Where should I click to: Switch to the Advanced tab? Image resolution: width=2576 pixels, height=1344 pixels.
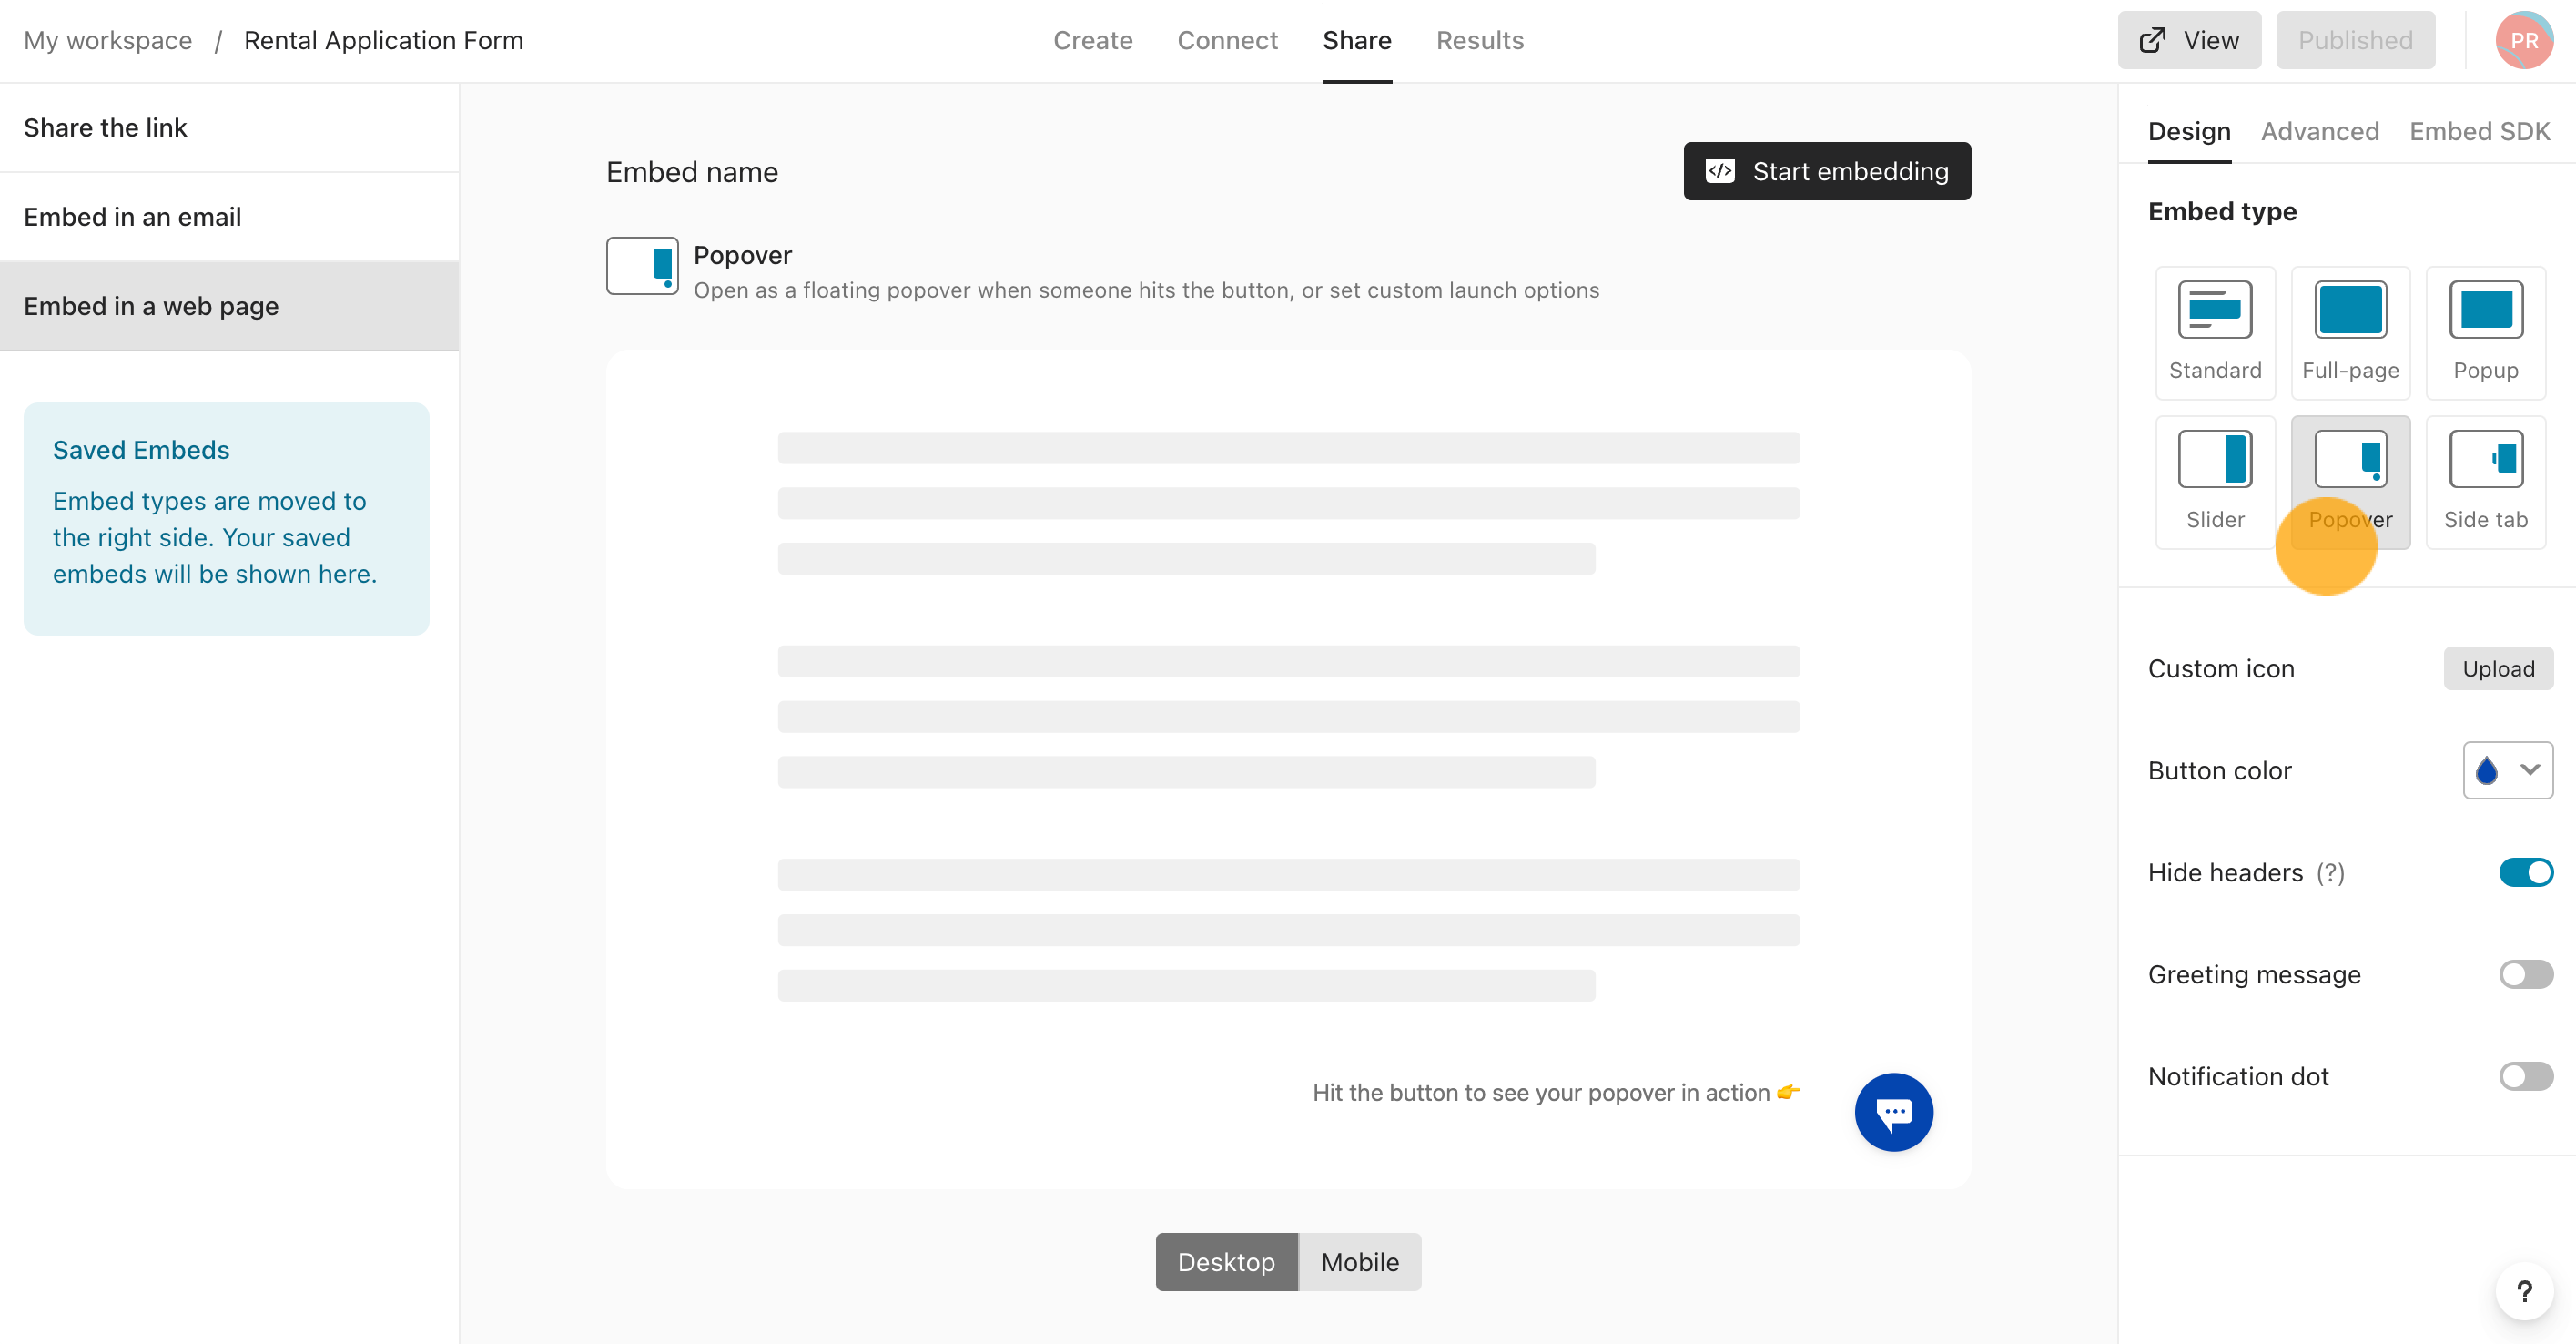pos(2318,131)
